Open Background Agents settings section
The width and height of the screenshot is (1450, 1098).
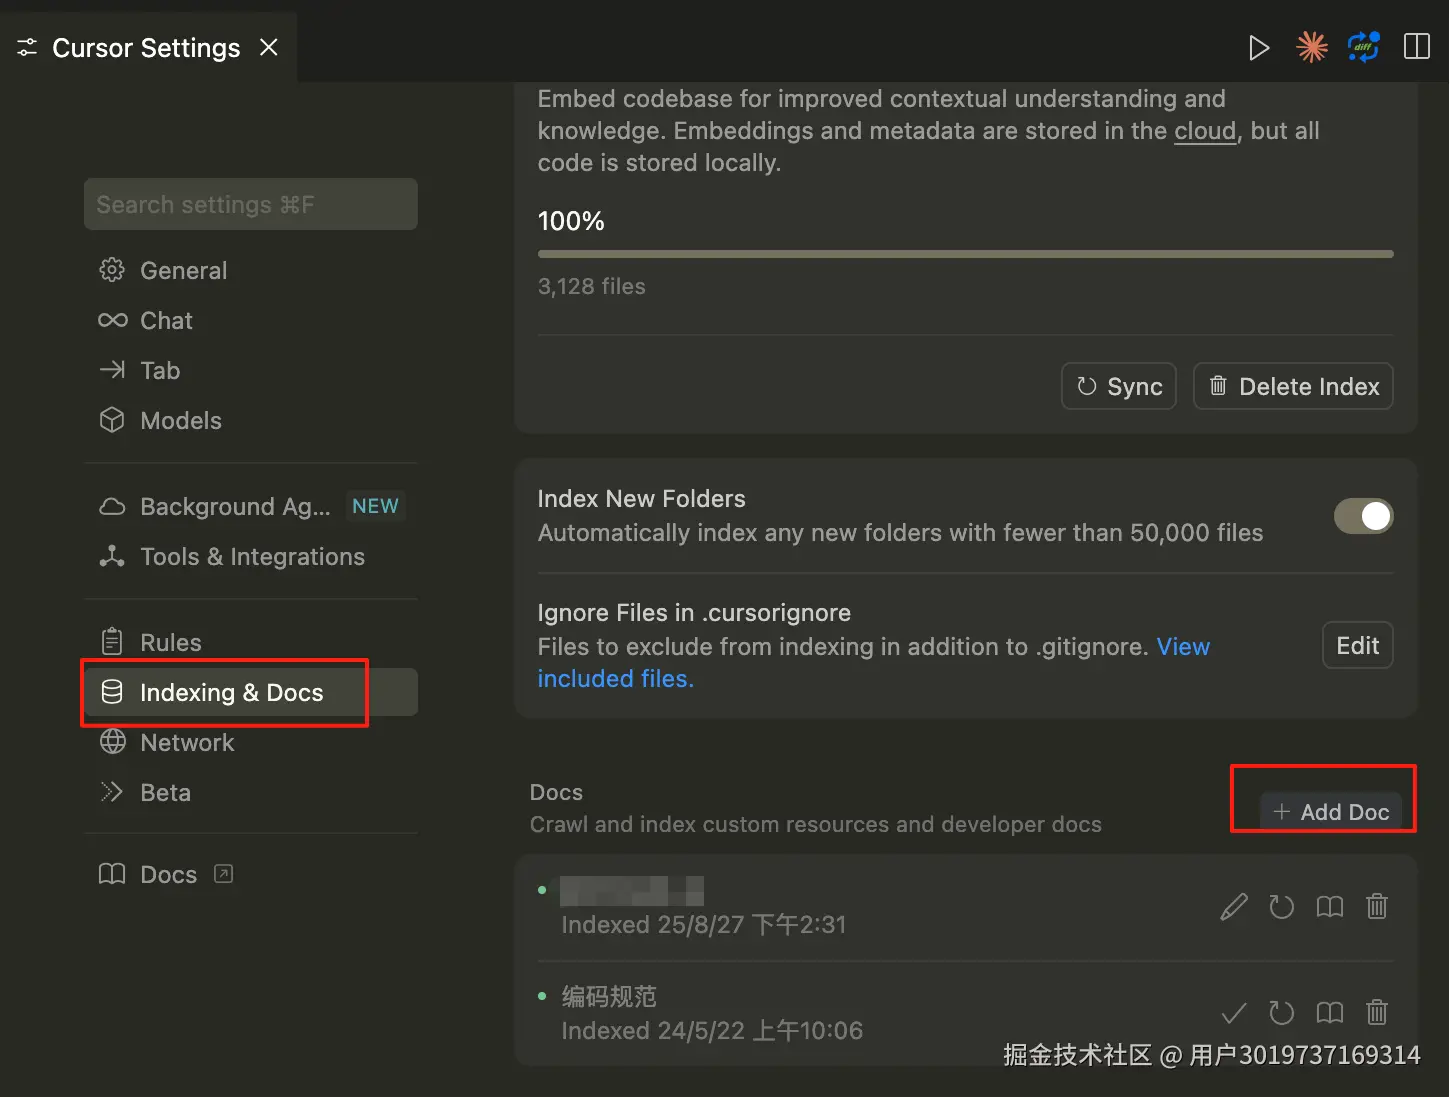(x=235, y=507)
